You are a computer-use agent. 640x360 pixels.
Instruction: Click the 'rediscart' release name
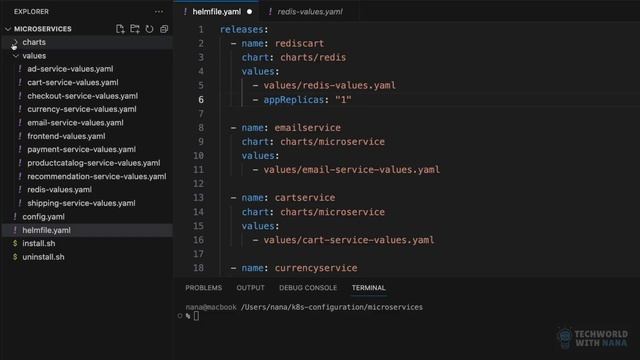299,43
